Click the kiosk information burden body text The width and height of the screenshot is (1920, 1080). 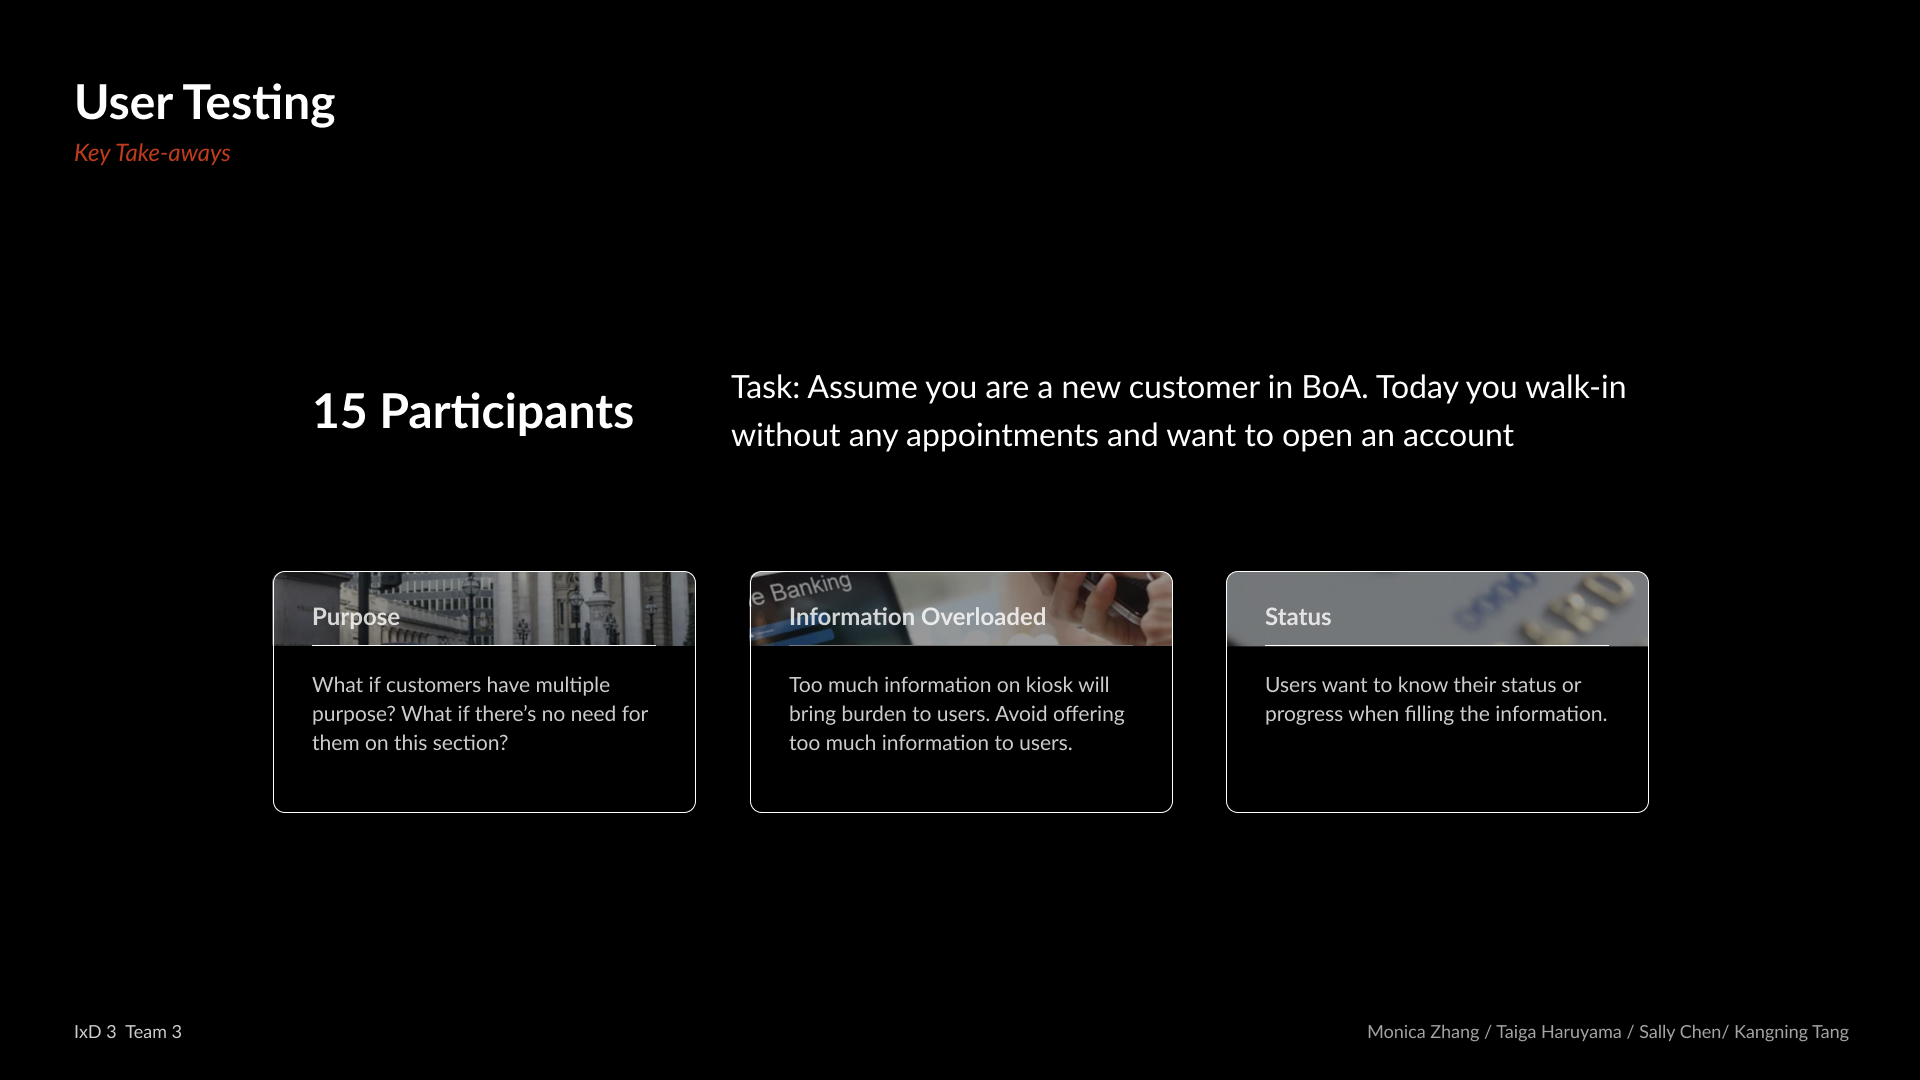coord(956,714)
